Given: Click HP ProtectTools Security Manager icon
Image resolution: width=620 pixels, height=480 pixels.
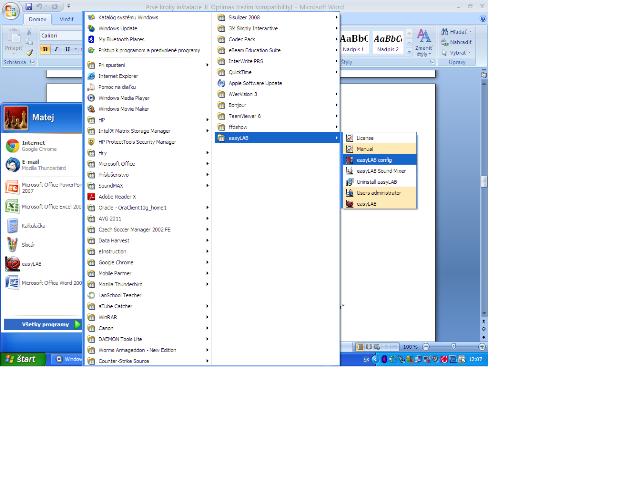Looking at the screenshot, I should coord(91,142).
